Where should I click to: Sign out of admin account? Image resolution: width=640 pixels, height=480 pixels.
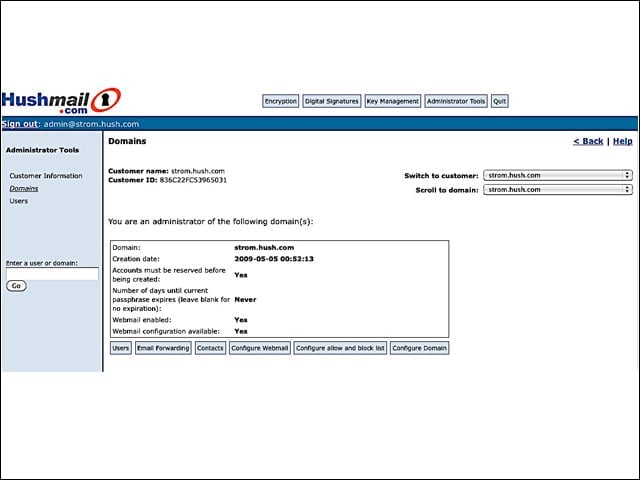click(x=20, y=124)
